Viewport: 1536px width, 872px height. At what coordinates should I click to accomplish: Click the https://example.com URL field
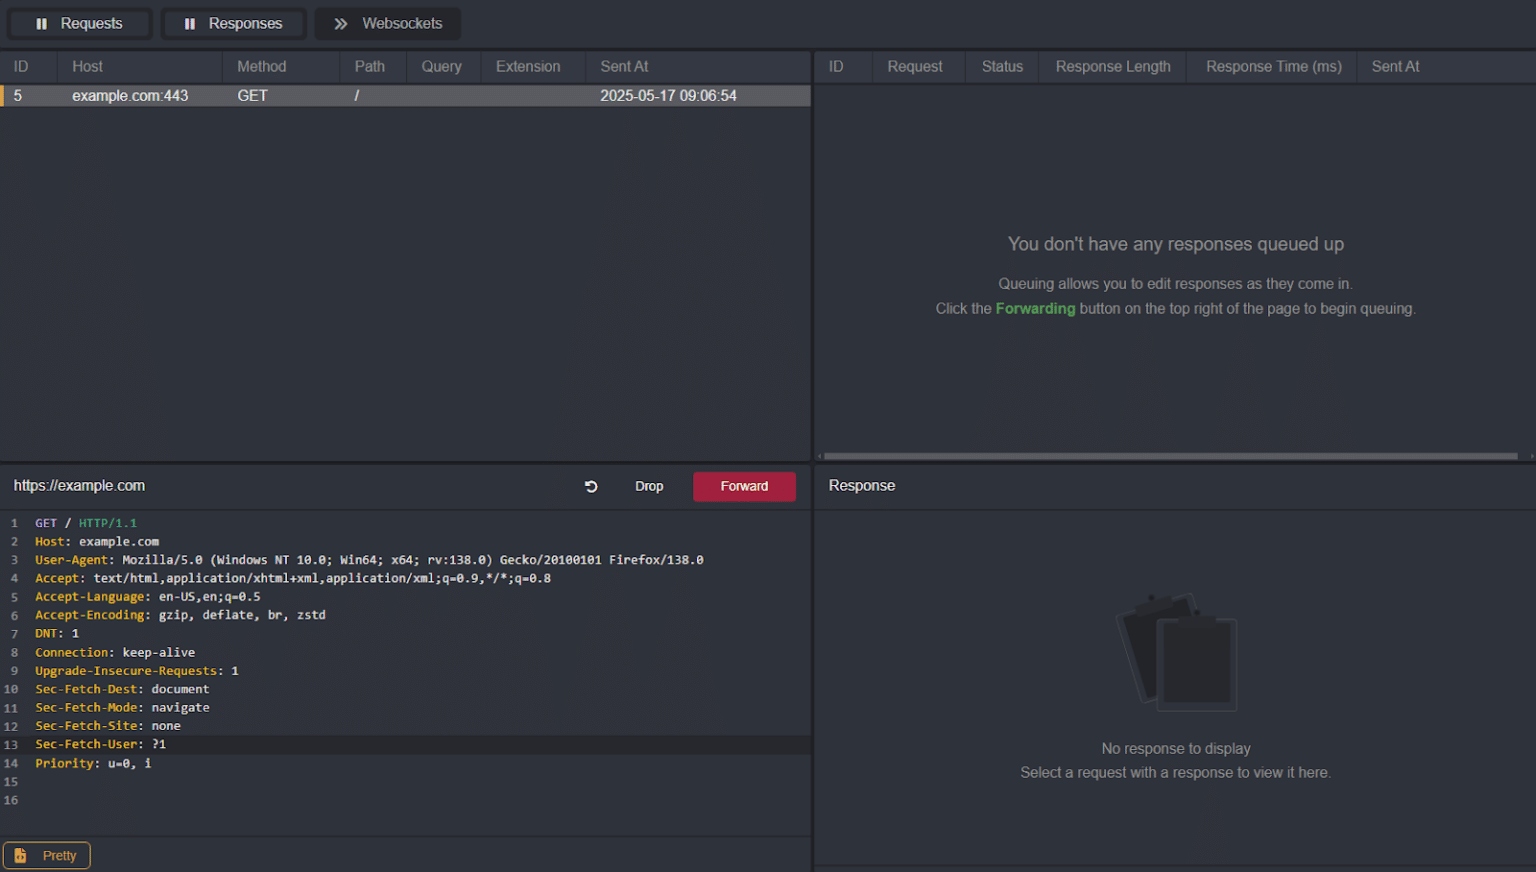pos(79,485)
